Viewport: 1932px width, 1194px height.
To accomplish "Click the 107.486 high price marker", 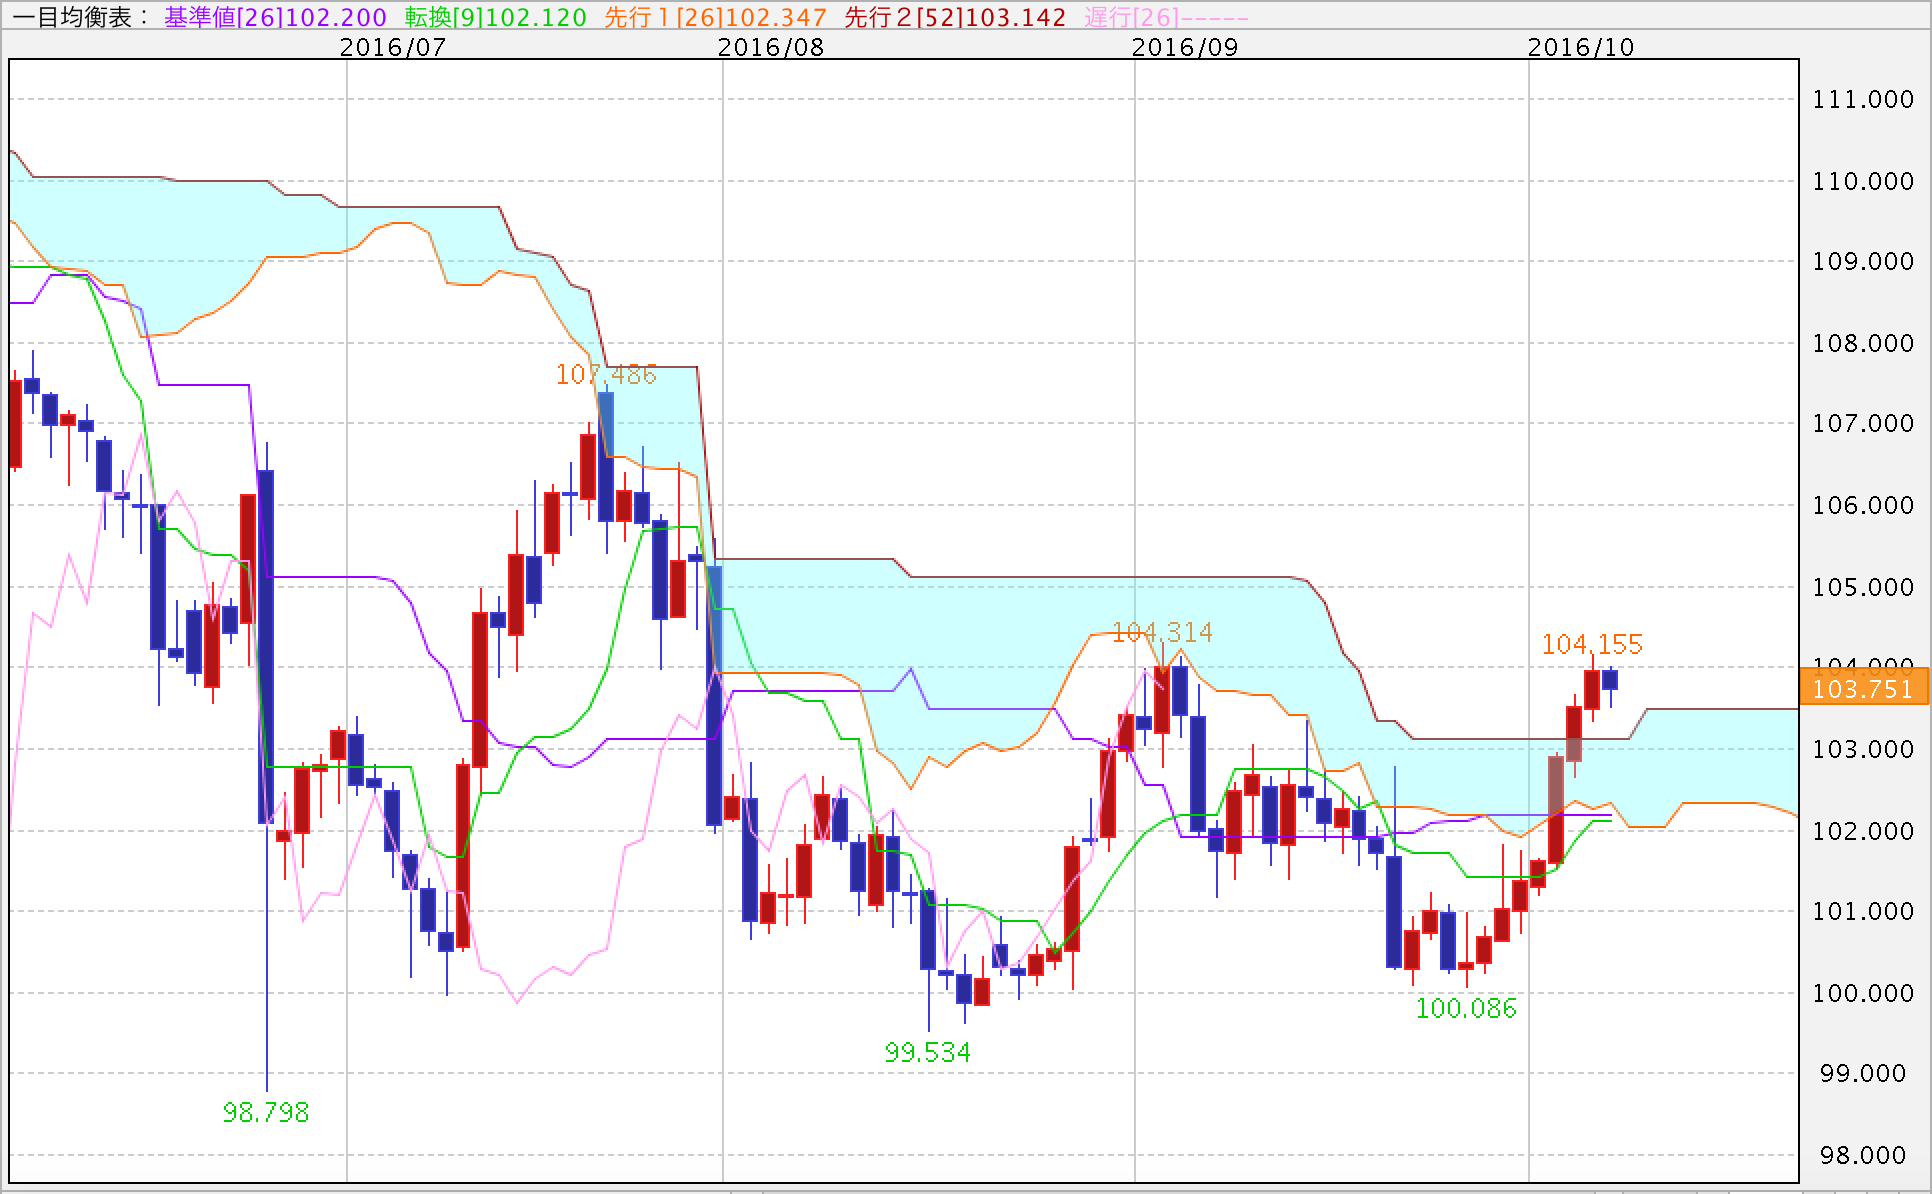I will click(x=606, y=375).
